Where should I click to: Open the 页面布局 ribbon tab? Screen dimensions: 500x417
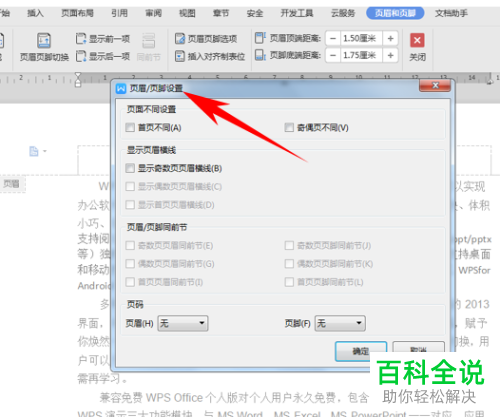[x=77, y=13]
